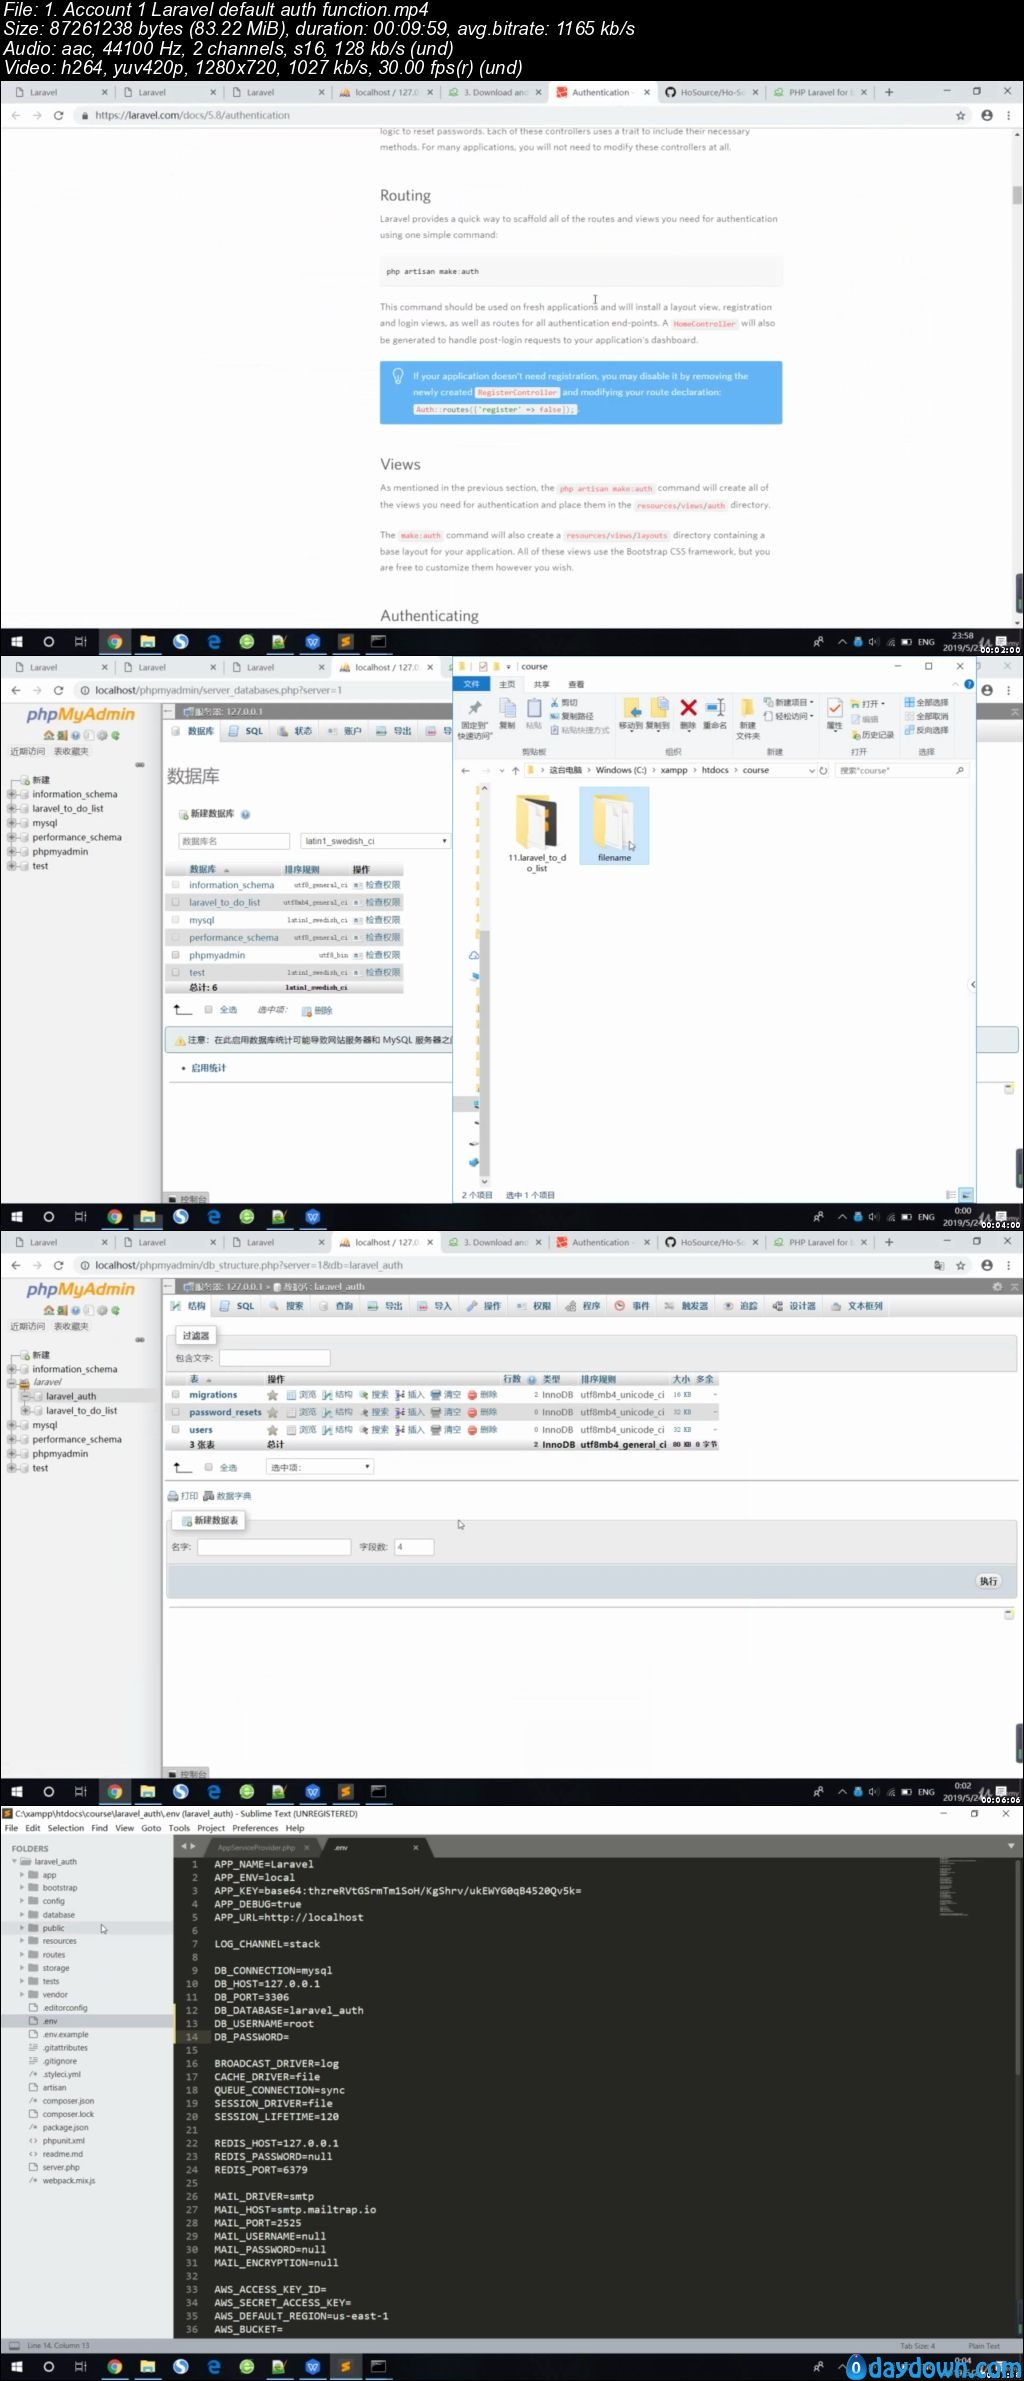Viewport: 1024px width, 2381px height.
Task: Check 全选 under the databases table
Action: [x=209, y=1010]
